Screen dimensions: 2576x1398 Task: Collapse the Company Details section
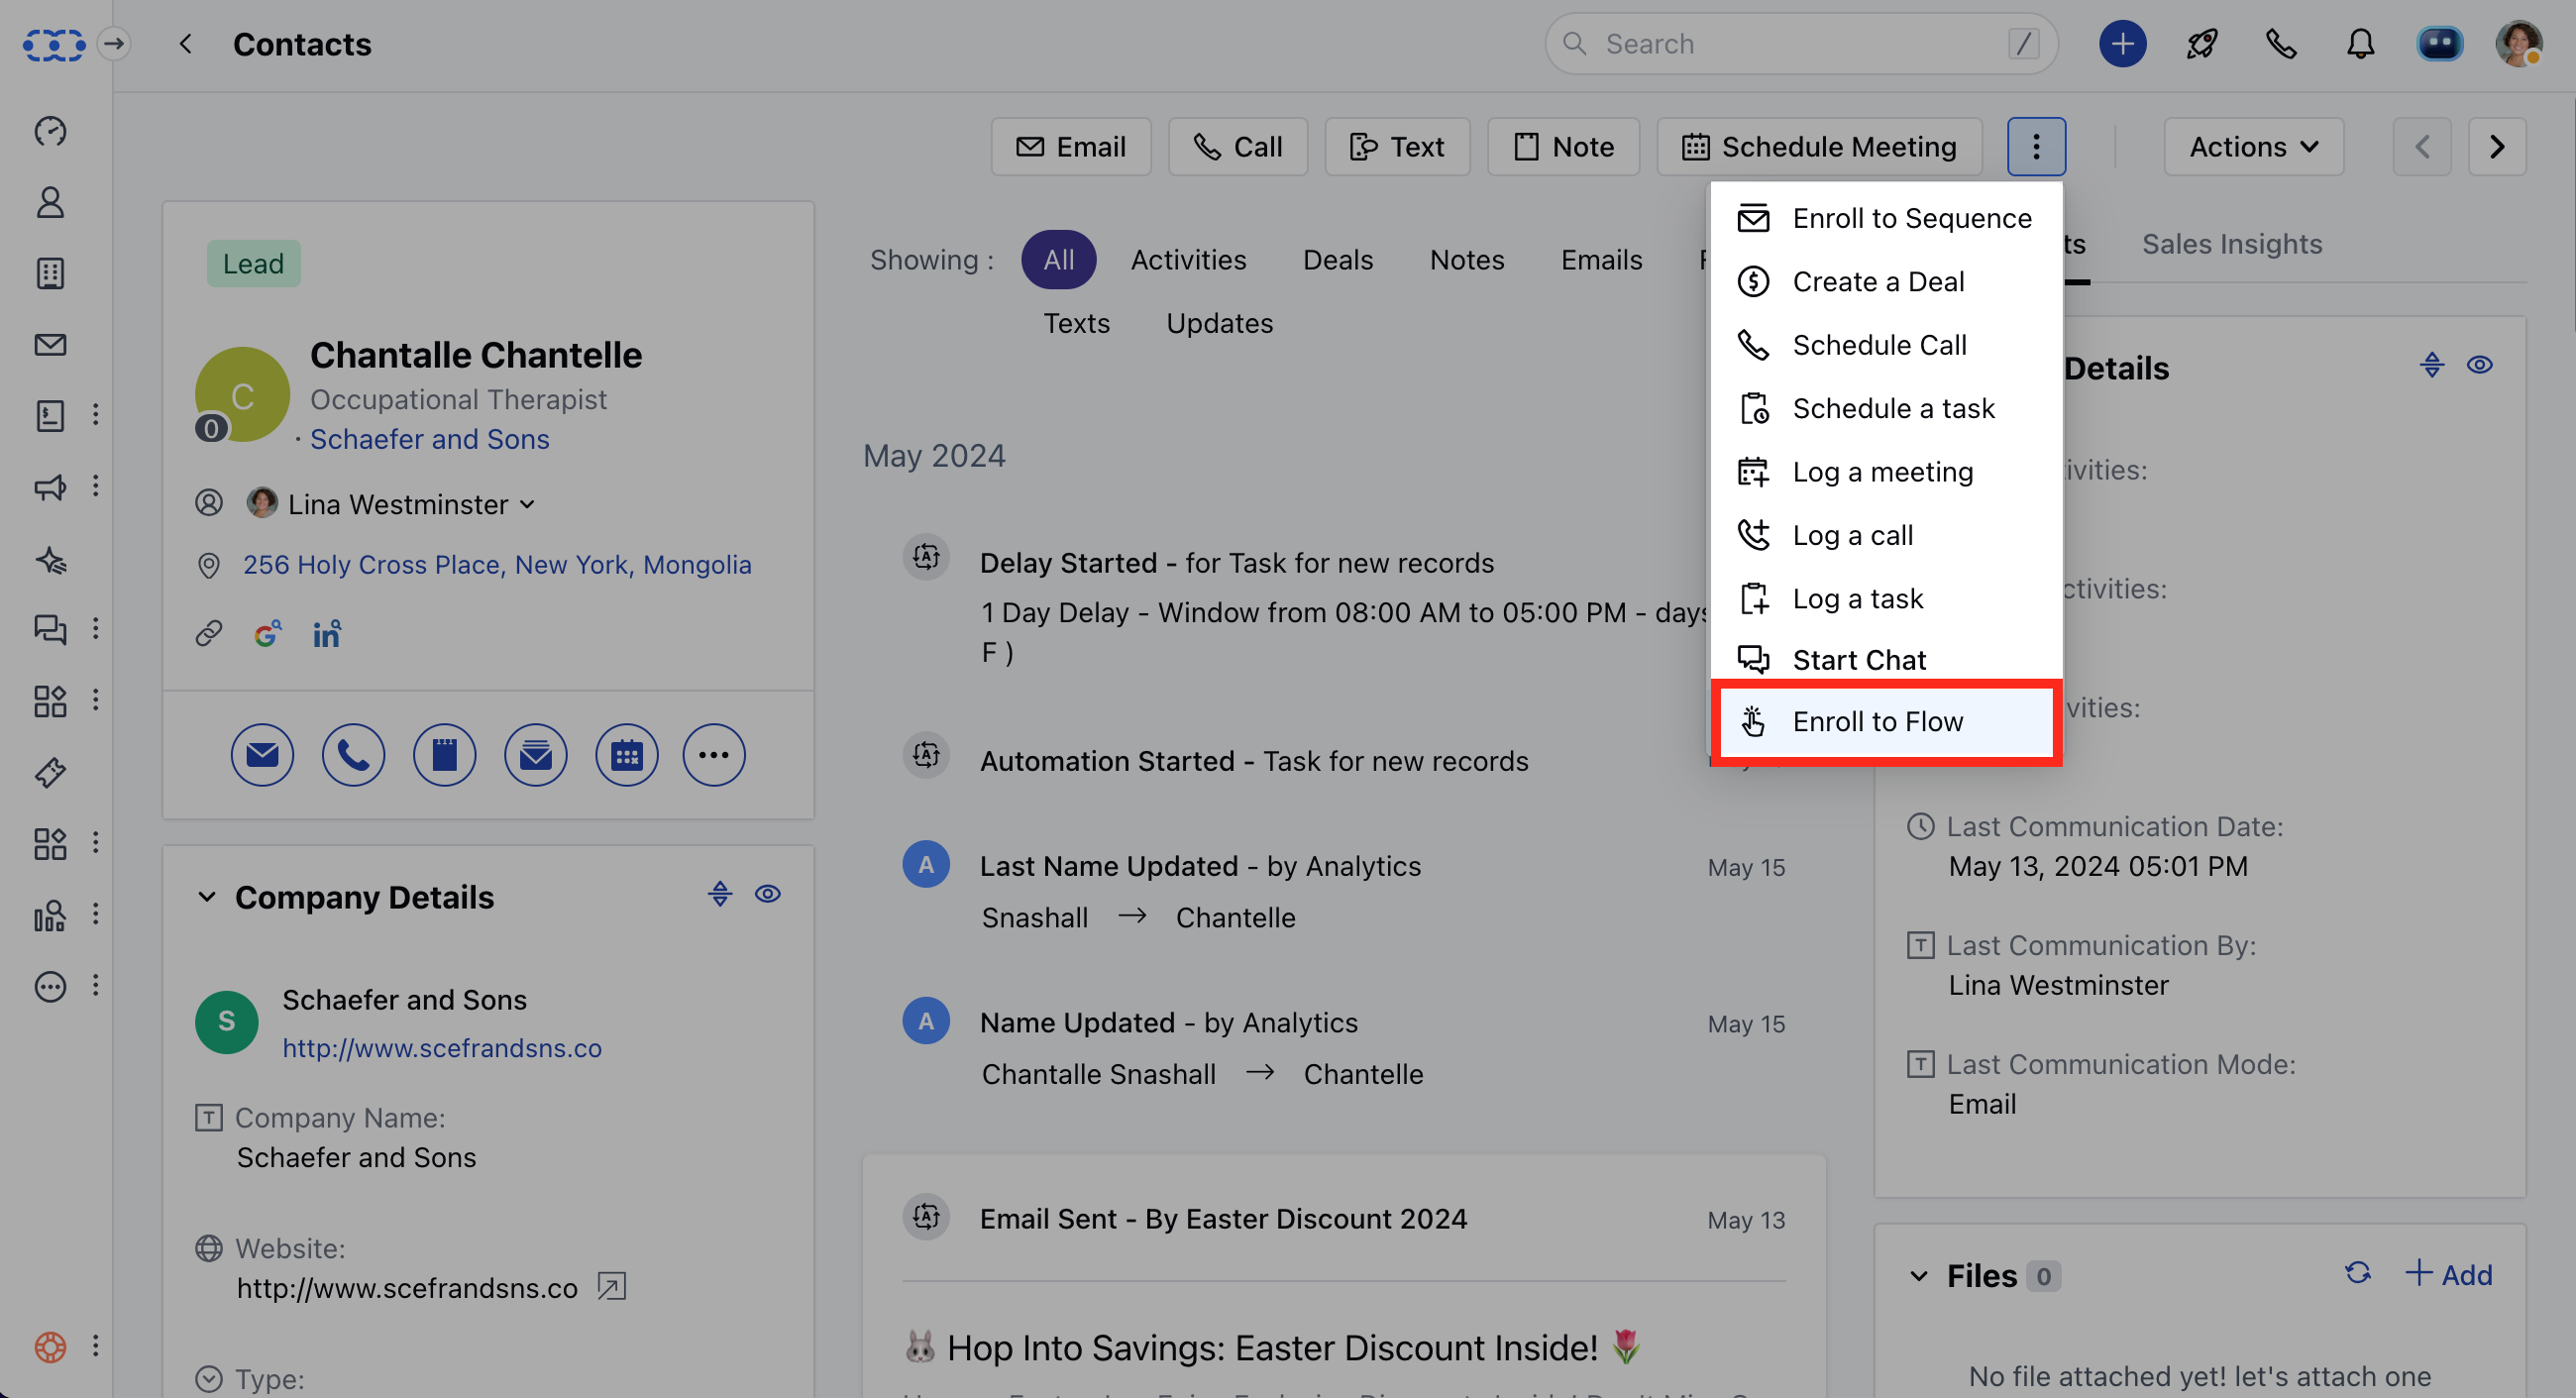[x=207, y=897]
